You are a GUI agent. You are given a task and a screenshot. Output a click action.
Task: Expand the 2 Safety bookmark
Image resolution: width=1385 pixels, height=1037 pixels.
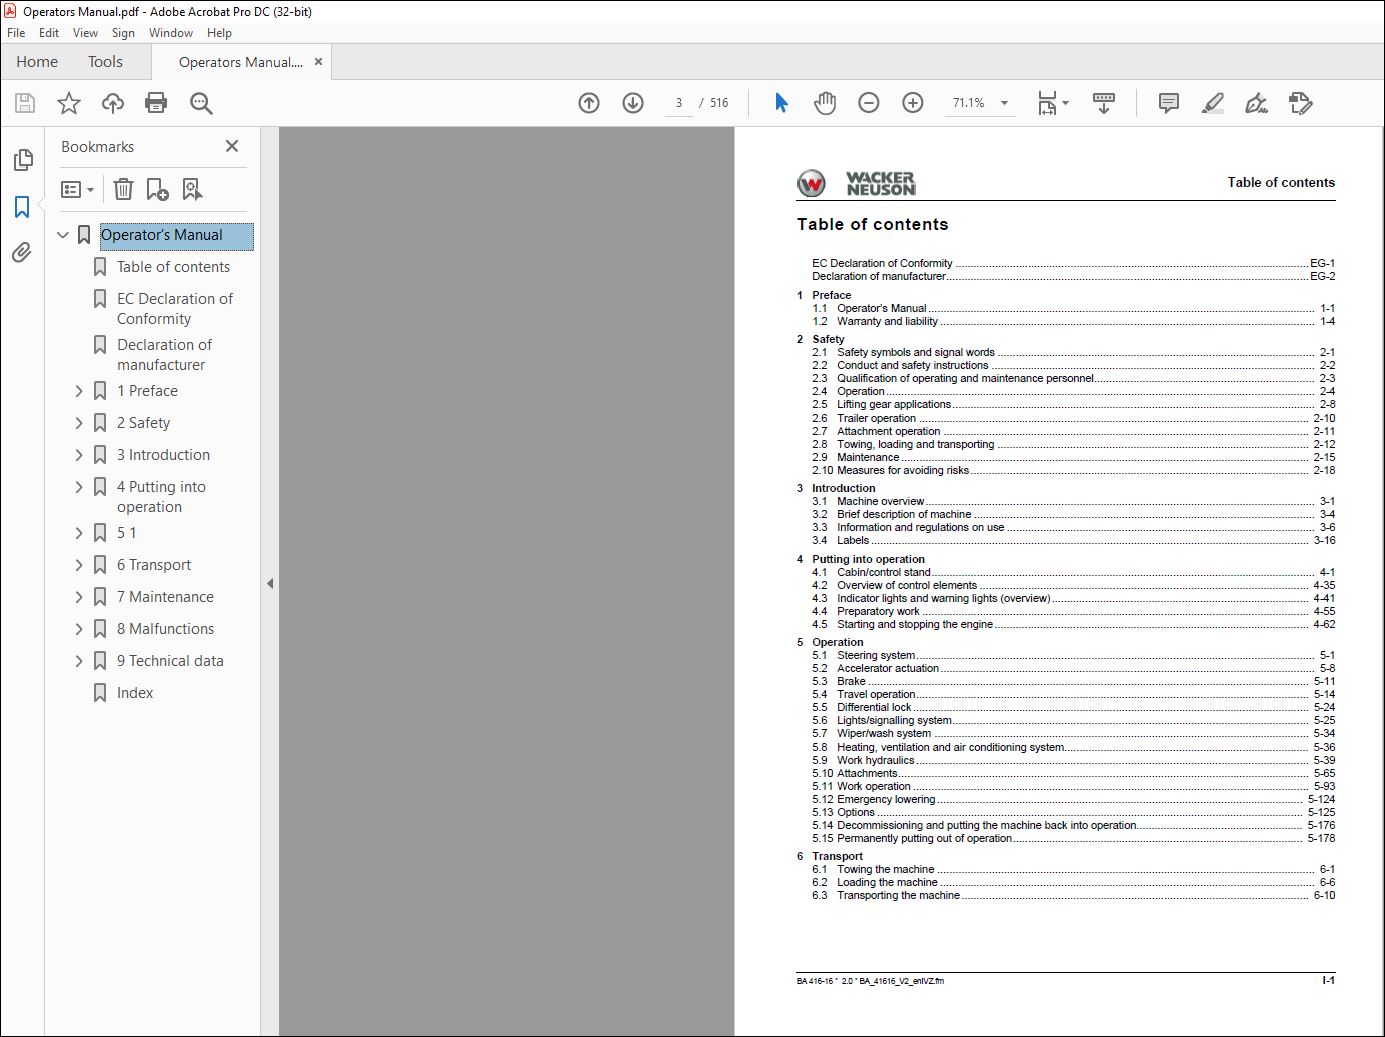pos(79,423)
